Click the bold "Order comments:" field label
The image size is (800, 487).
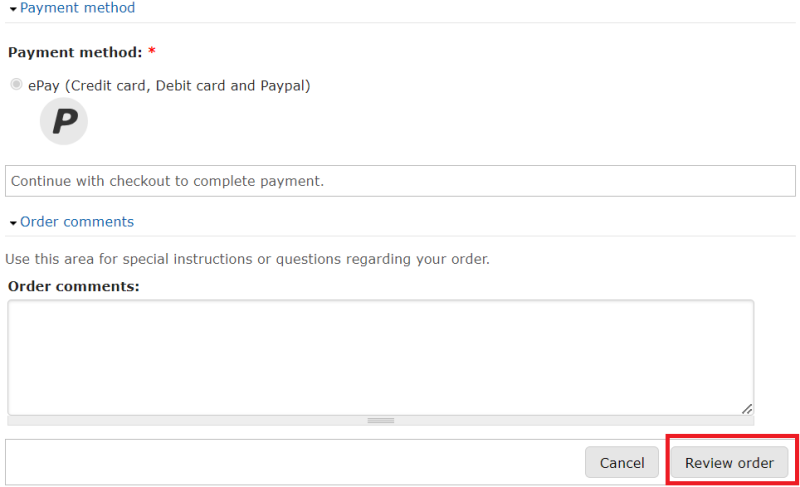pyautogui.click(x=73, y=287)
